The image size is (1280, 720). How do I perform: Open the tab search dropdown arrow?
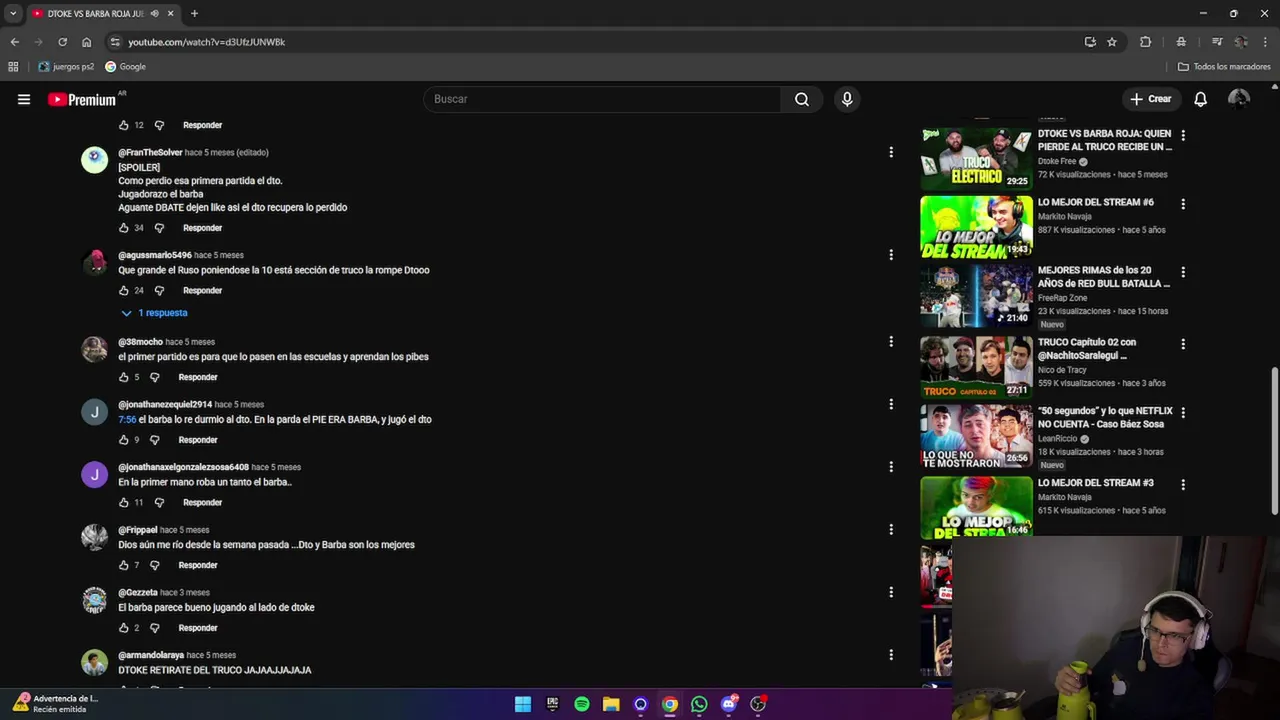point(13,13)
